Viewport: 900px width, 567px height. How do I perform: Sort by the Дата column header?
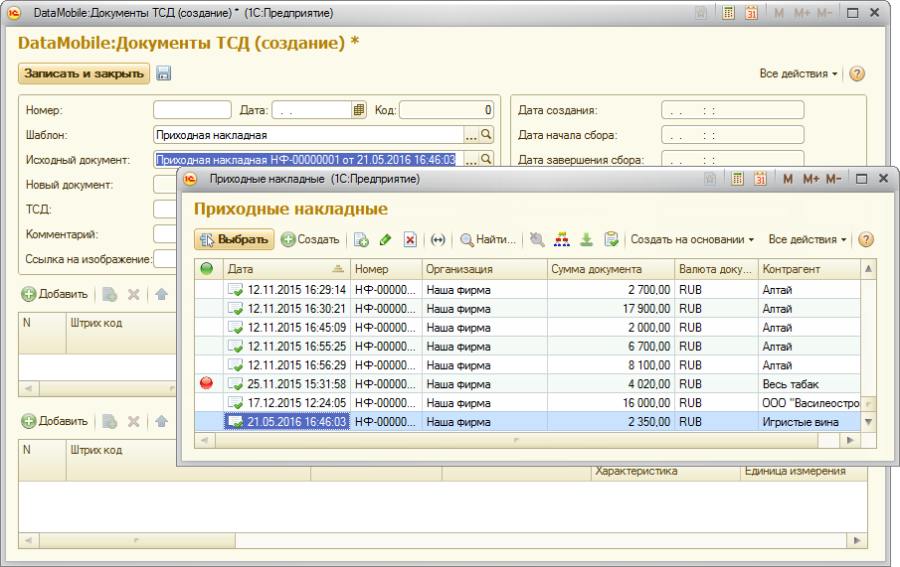286,269
